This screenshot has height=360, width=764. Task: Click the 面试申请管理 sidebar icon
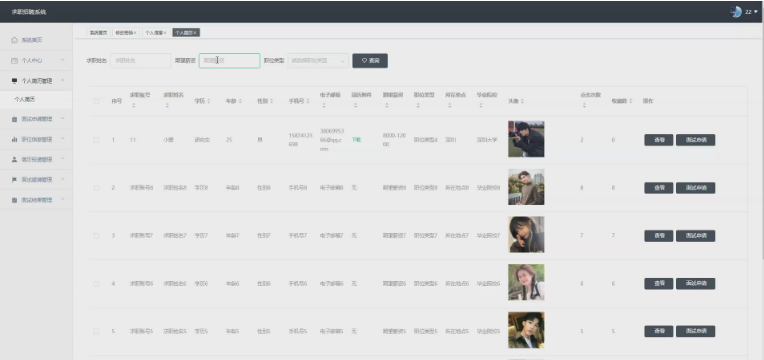[14, 119]
